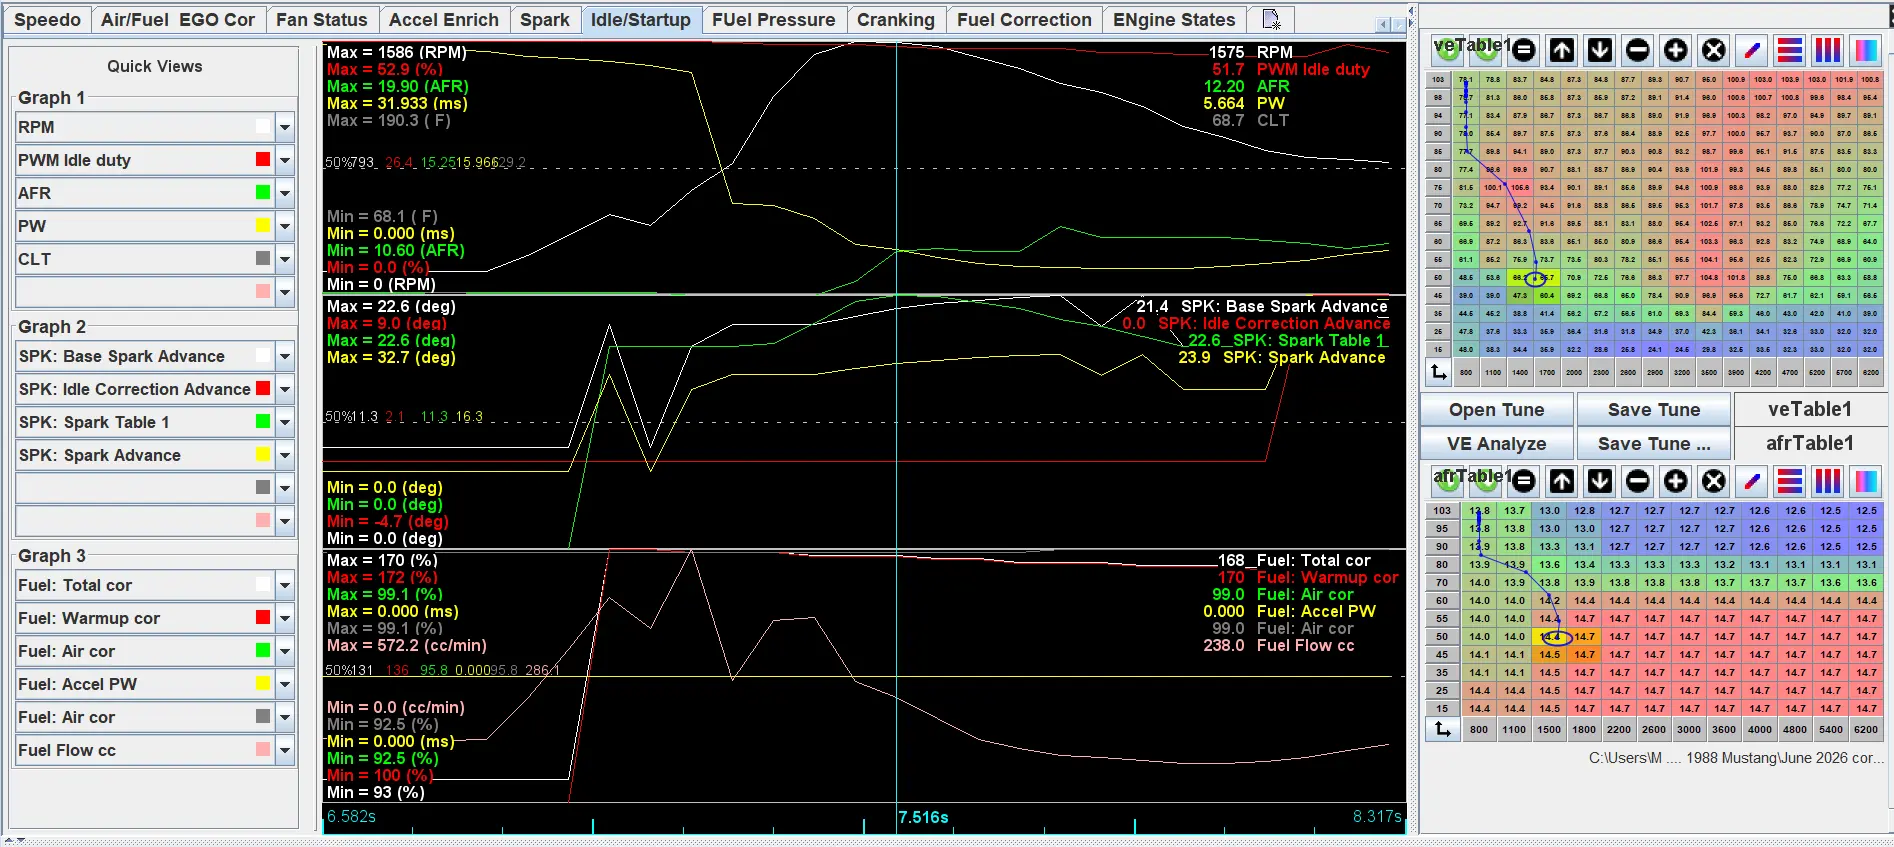
Task: Click the red swatch for SPK: Idle Correction Advance
Action: (x=263, y=389)
